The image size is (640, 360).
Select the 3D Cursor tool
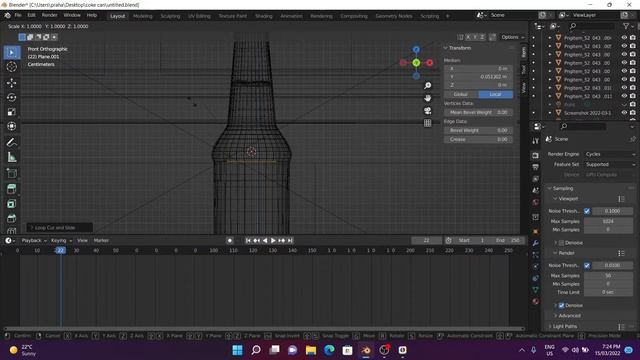[x=11, y=67]
